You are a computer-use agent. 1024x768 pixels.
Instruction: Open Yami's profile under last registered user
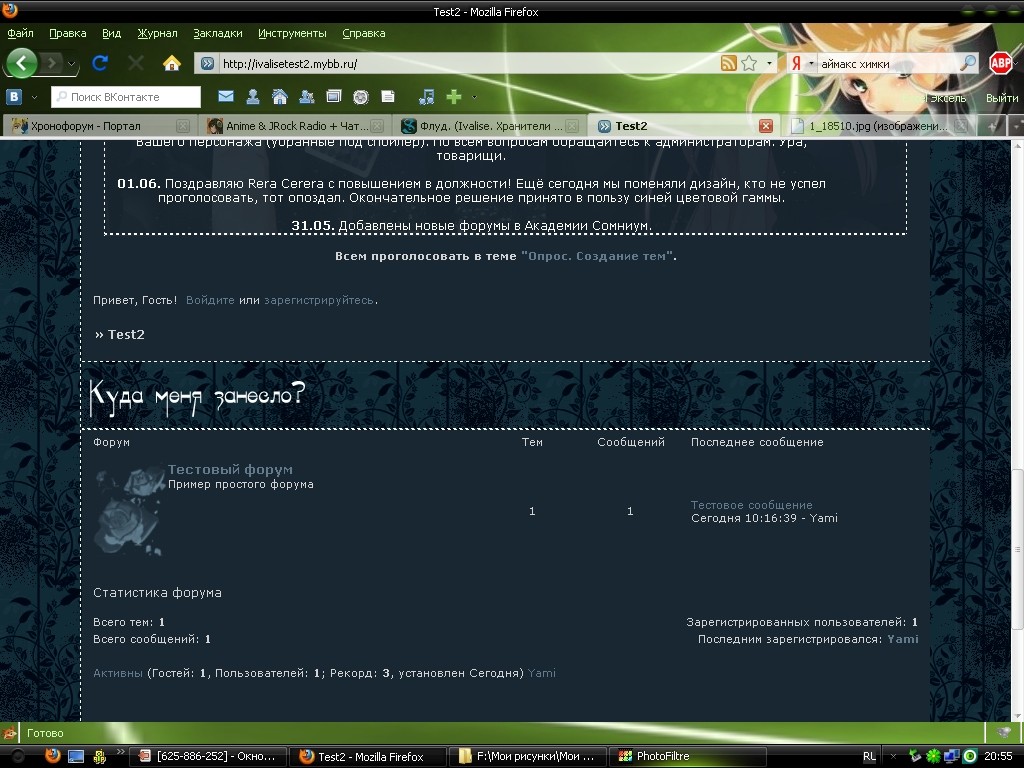point(903,639)
